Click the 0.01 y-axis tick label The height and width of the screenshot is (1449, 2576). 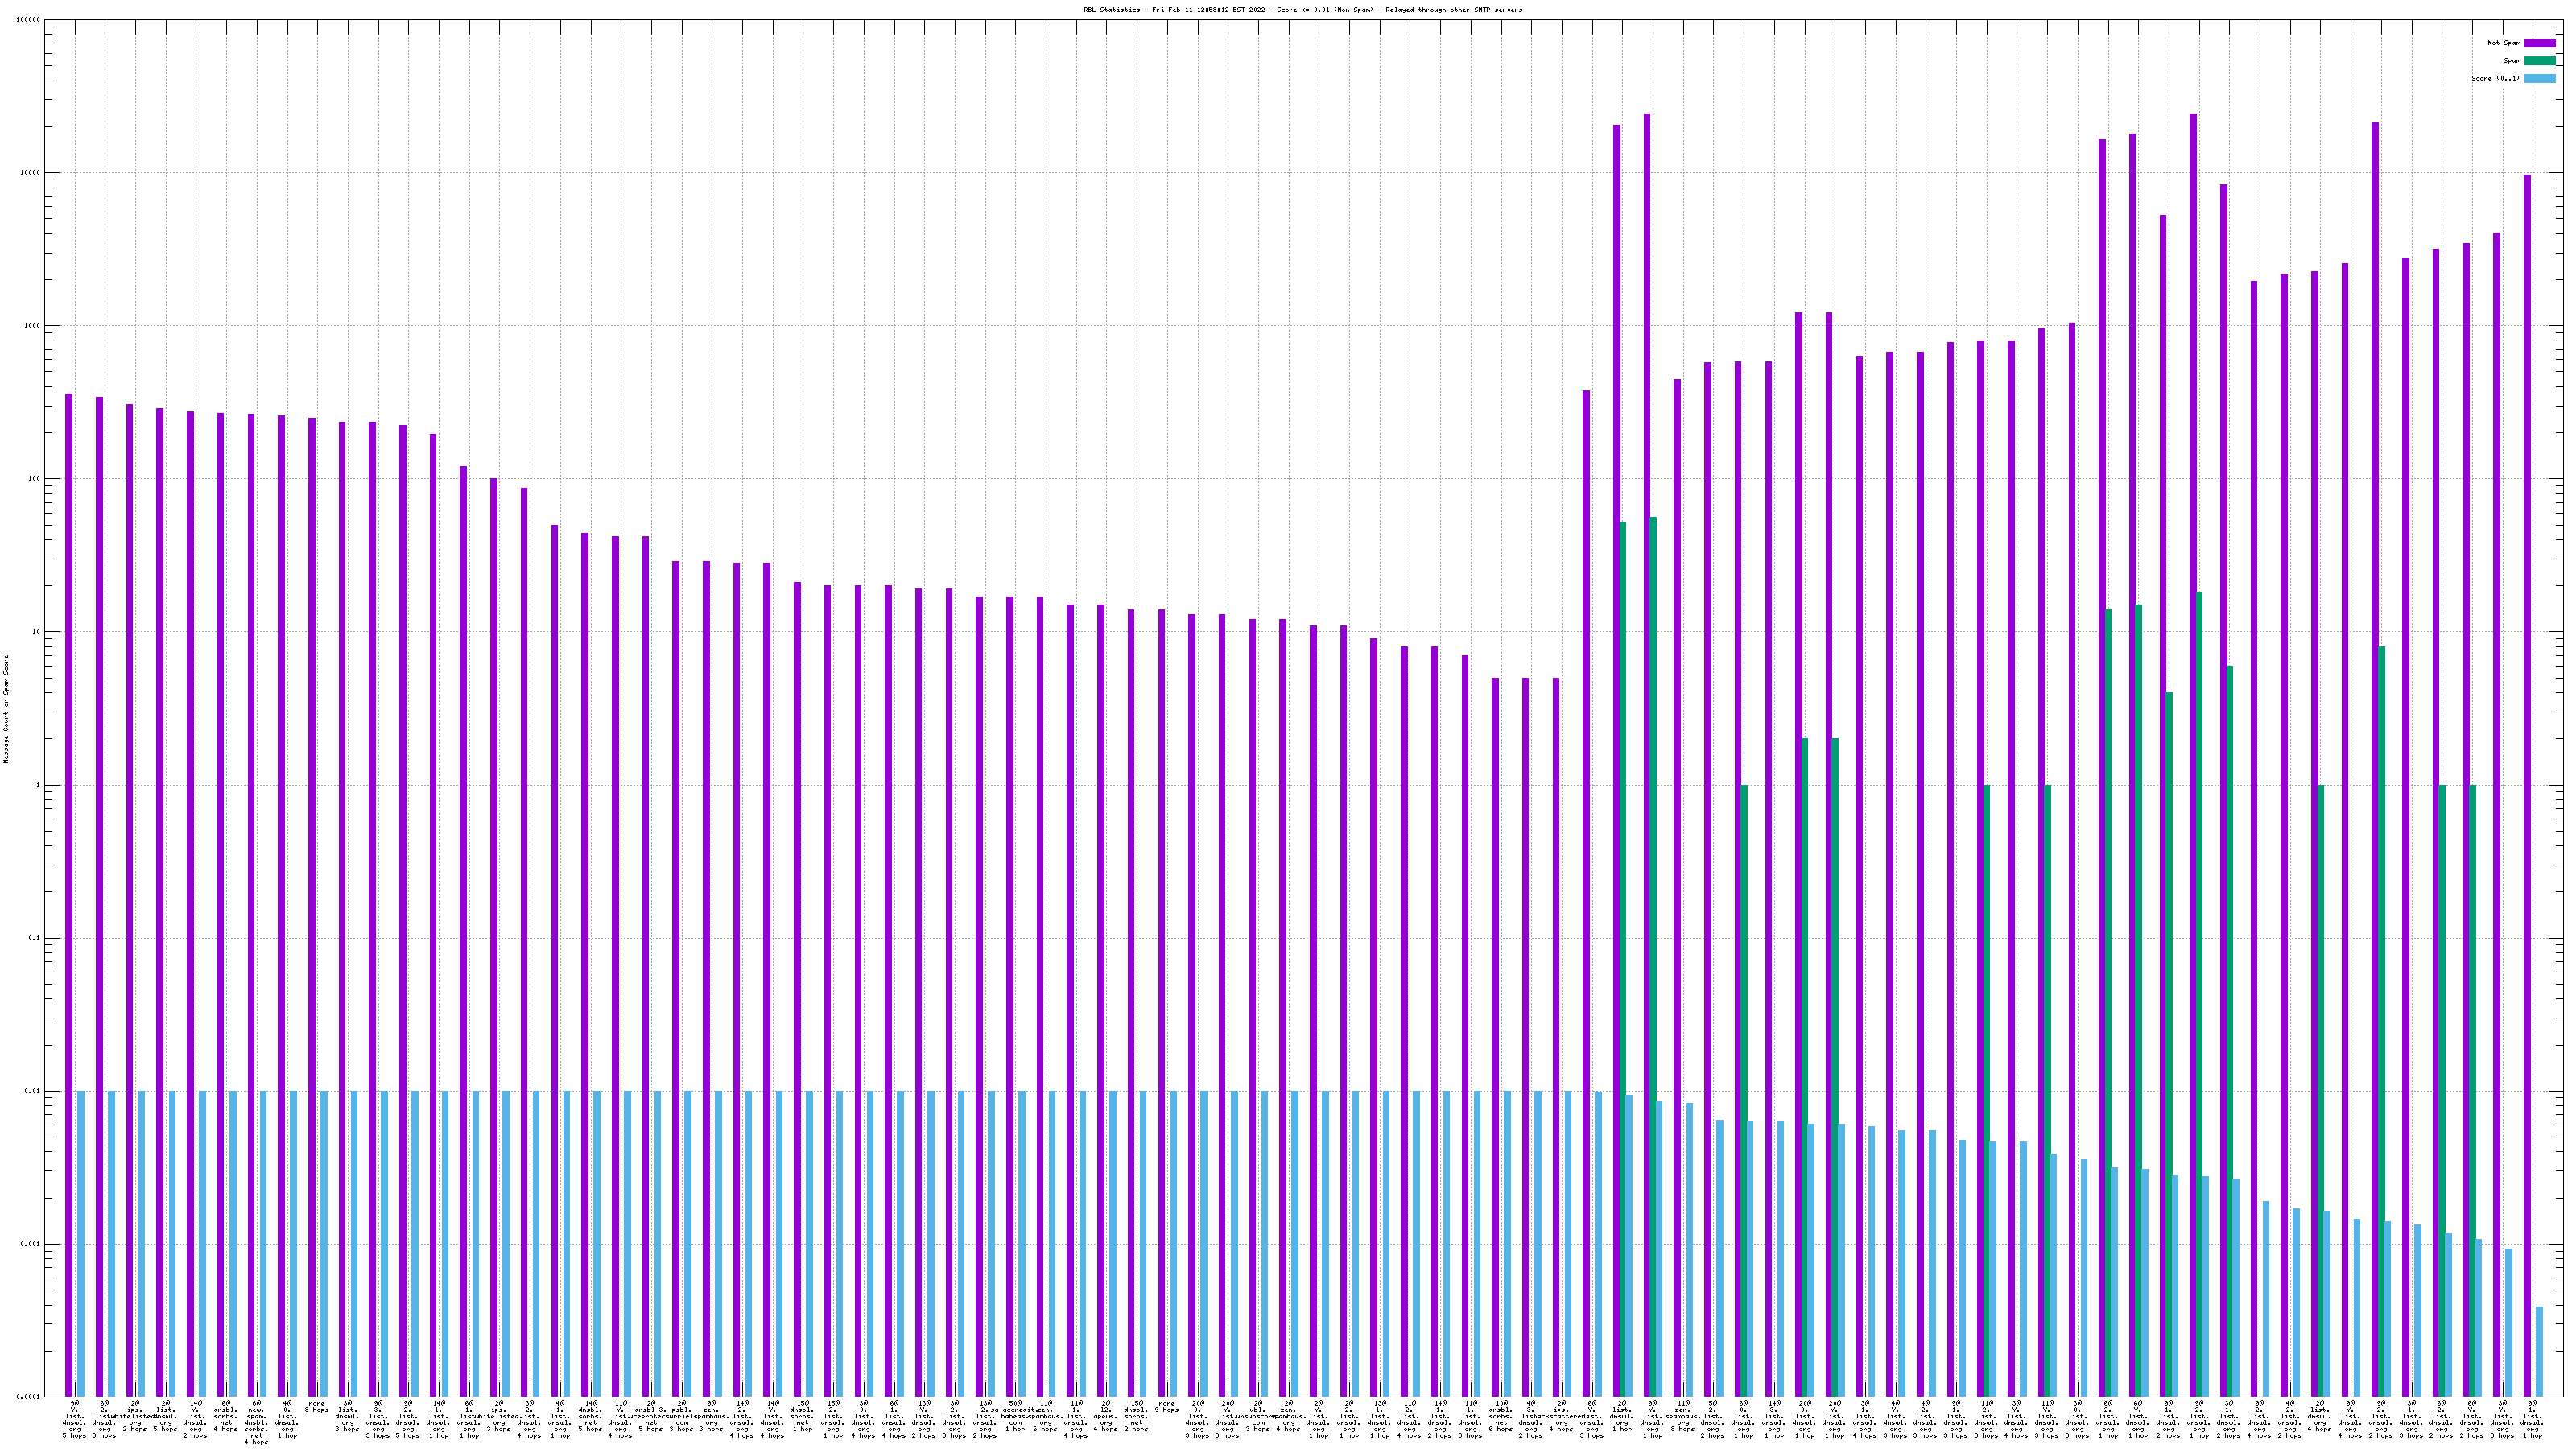[33, 1091]
